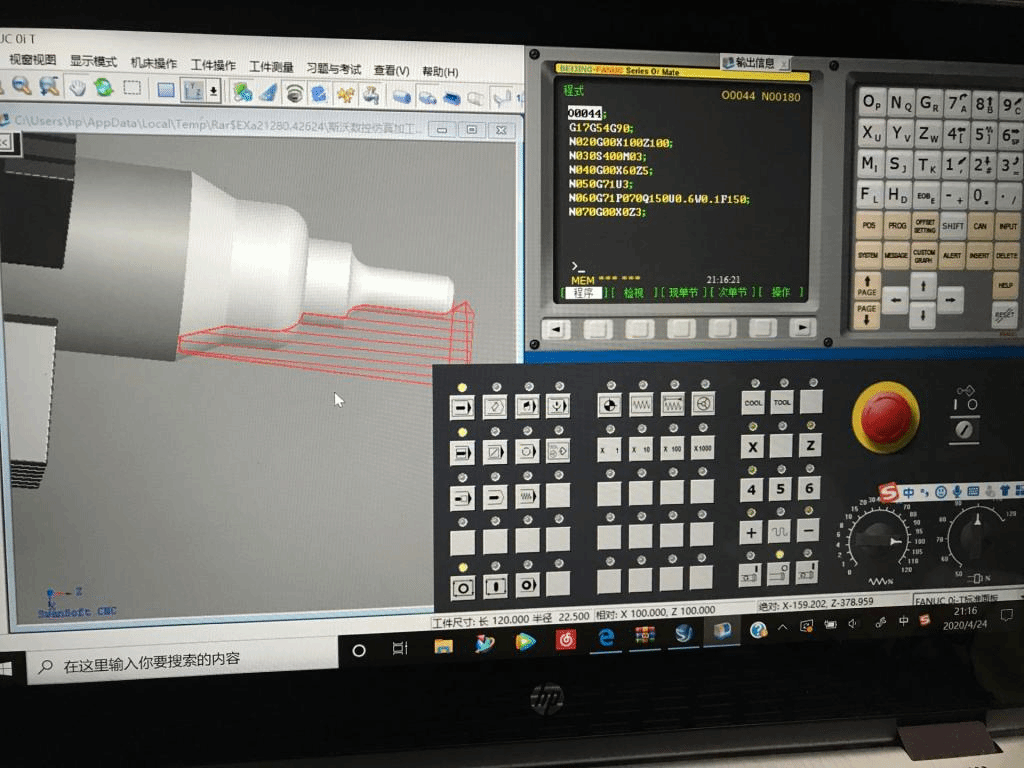The image size is (1024, 768).
Task: Open the 显示模式 menu
Action: pos(93,61)
